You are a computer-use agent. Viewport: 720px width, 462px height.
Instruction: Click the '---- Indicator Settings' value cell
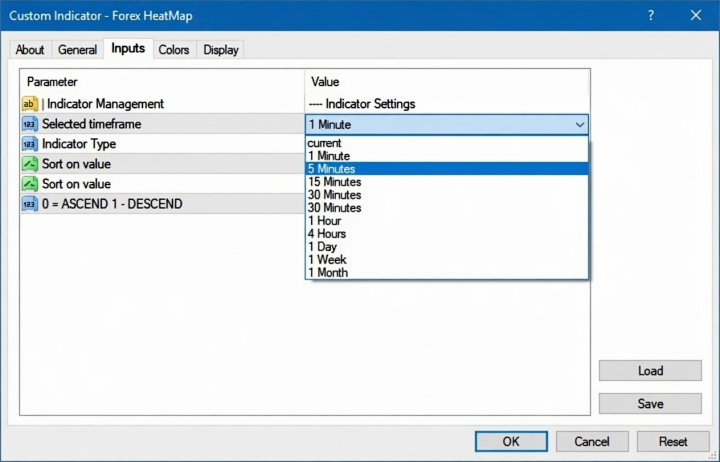(x=446, y=104)
